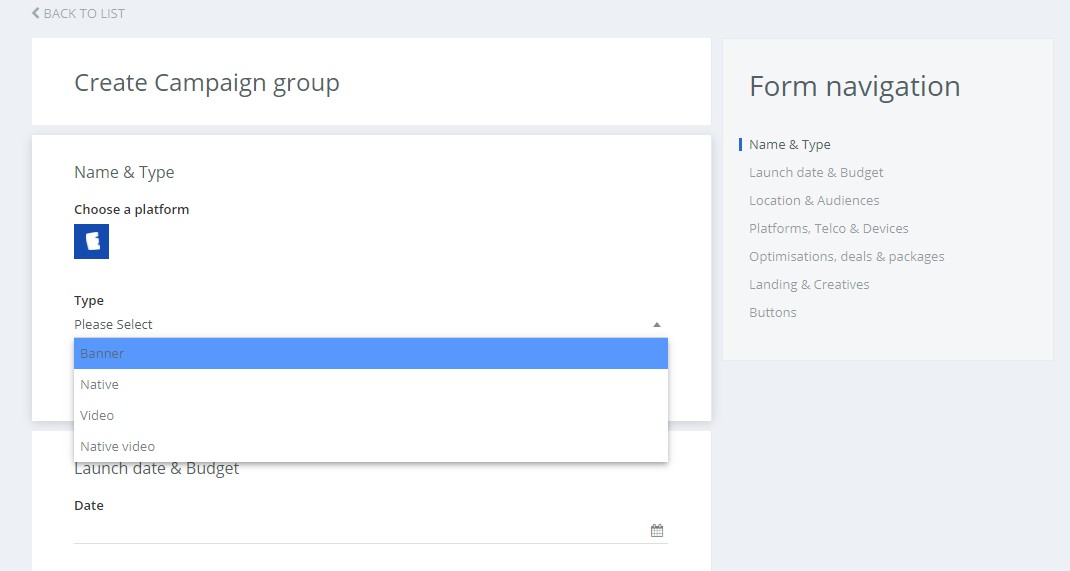This screenshot has height=571, width=1070.
Task: Go to Landing & Creatives section
Action: coord(809,284)
